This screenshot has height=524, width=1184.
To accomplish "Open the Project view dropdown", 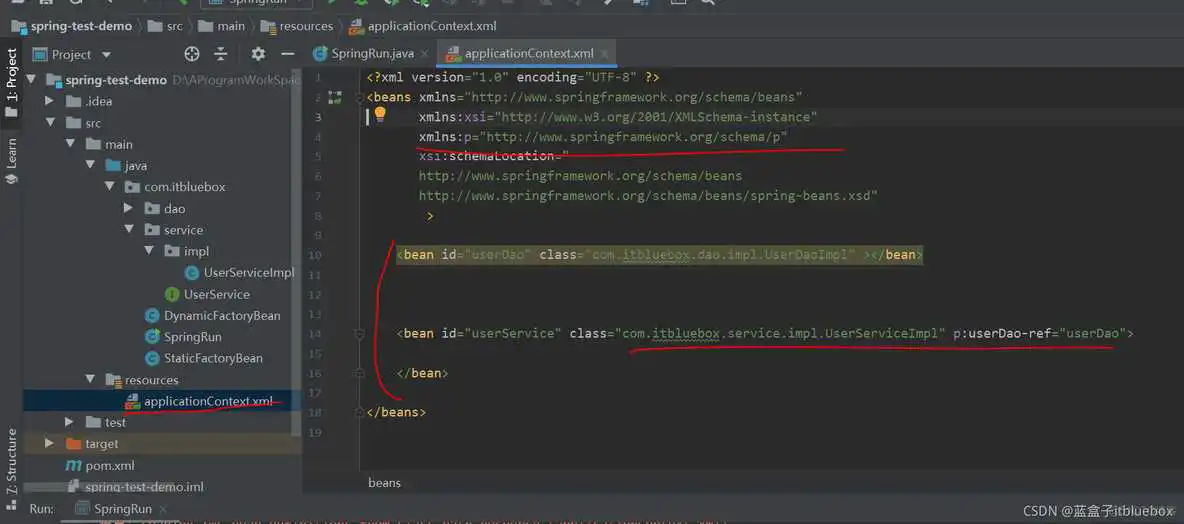I will click(x=106, y=54).
